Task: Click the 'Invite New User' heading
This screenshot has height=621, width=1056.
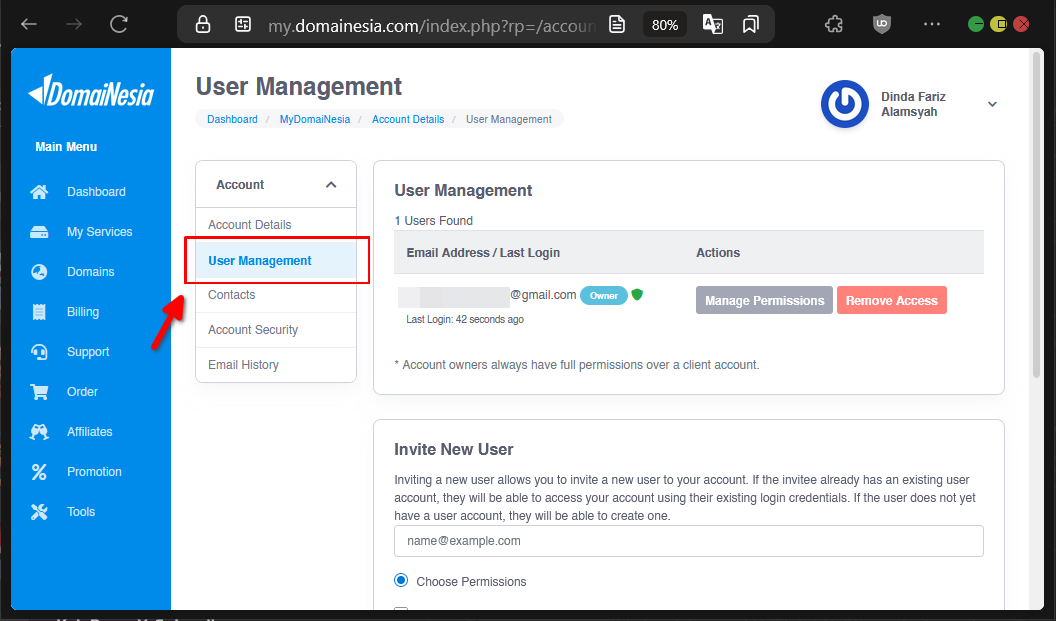Action: 454,449
